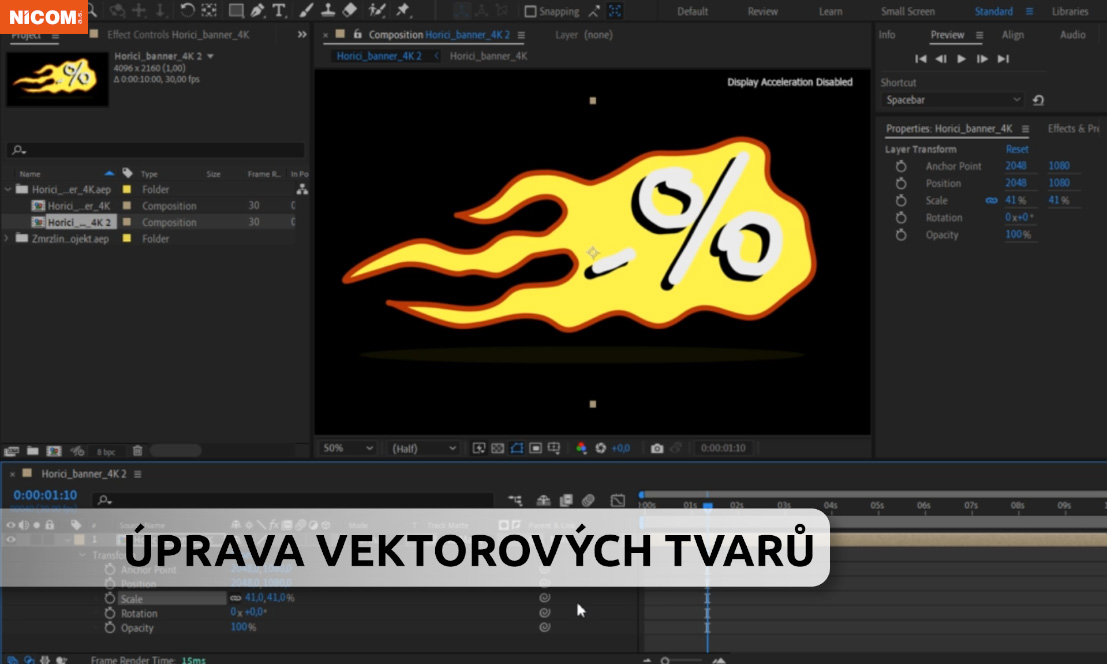The width and height of the screenshot is (1107, 664).
Task: Open the Composition panel menu icon
Action: tap(521, 35)
